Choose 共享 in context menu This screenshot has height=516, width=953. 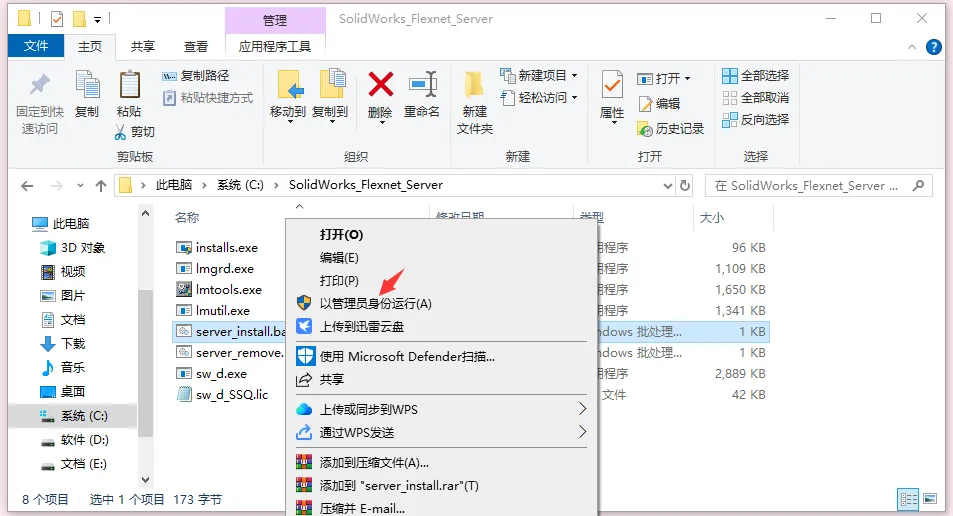tap(441, 380)
